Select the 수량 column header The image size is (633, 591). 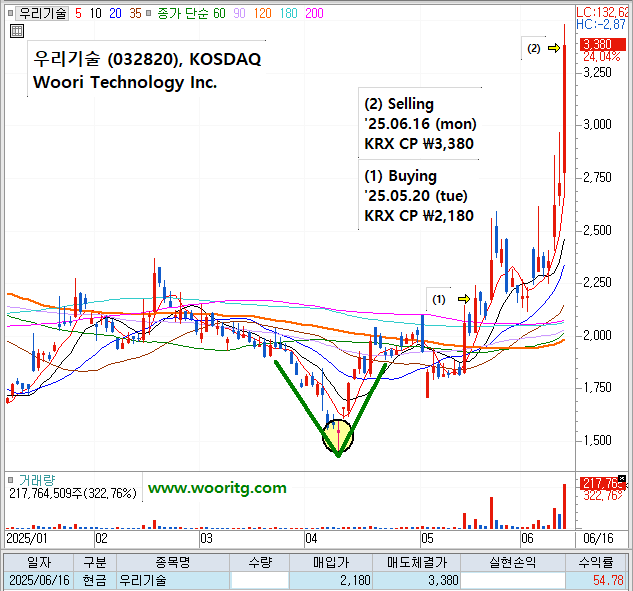pyautogui.click(x=260, y=562)
